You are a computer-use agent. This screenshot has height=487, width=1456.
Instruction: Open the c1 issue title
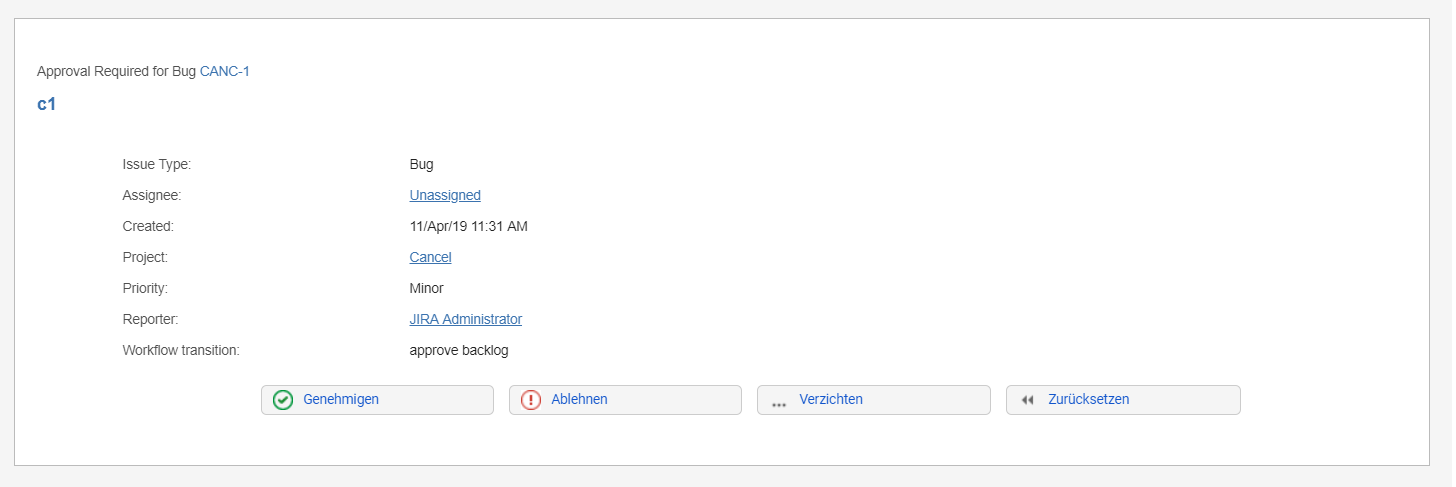[x=46, y=104]
